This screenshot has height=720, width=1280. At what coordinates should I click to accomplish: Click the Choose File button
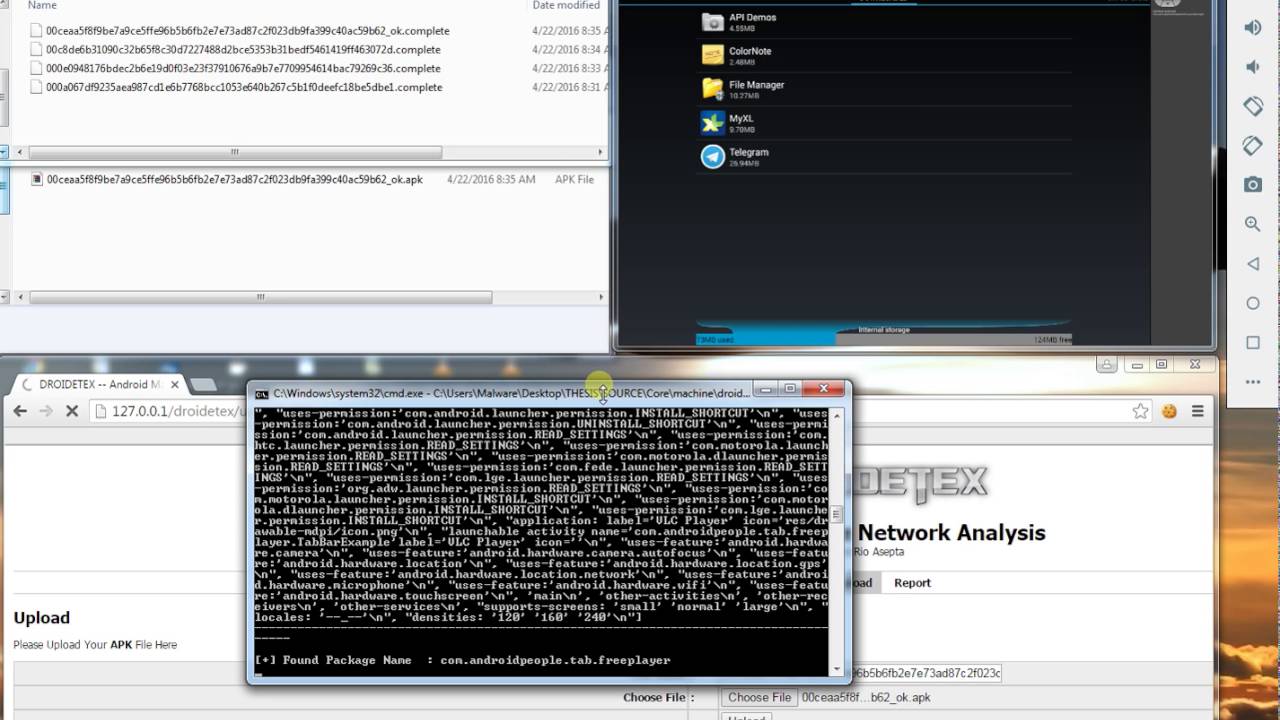pyautogui.click(x=759, y=697)
